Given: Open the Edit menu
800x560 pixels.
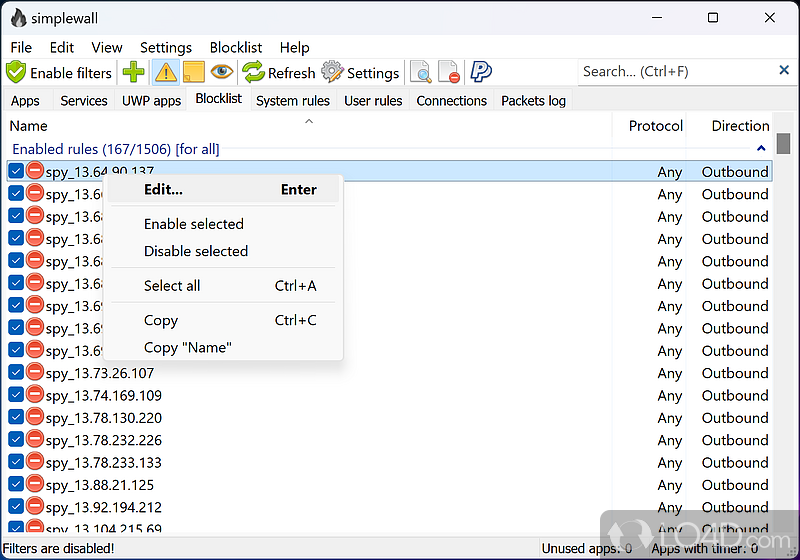Looking at the screenshot, I should [x=62, y=47].
